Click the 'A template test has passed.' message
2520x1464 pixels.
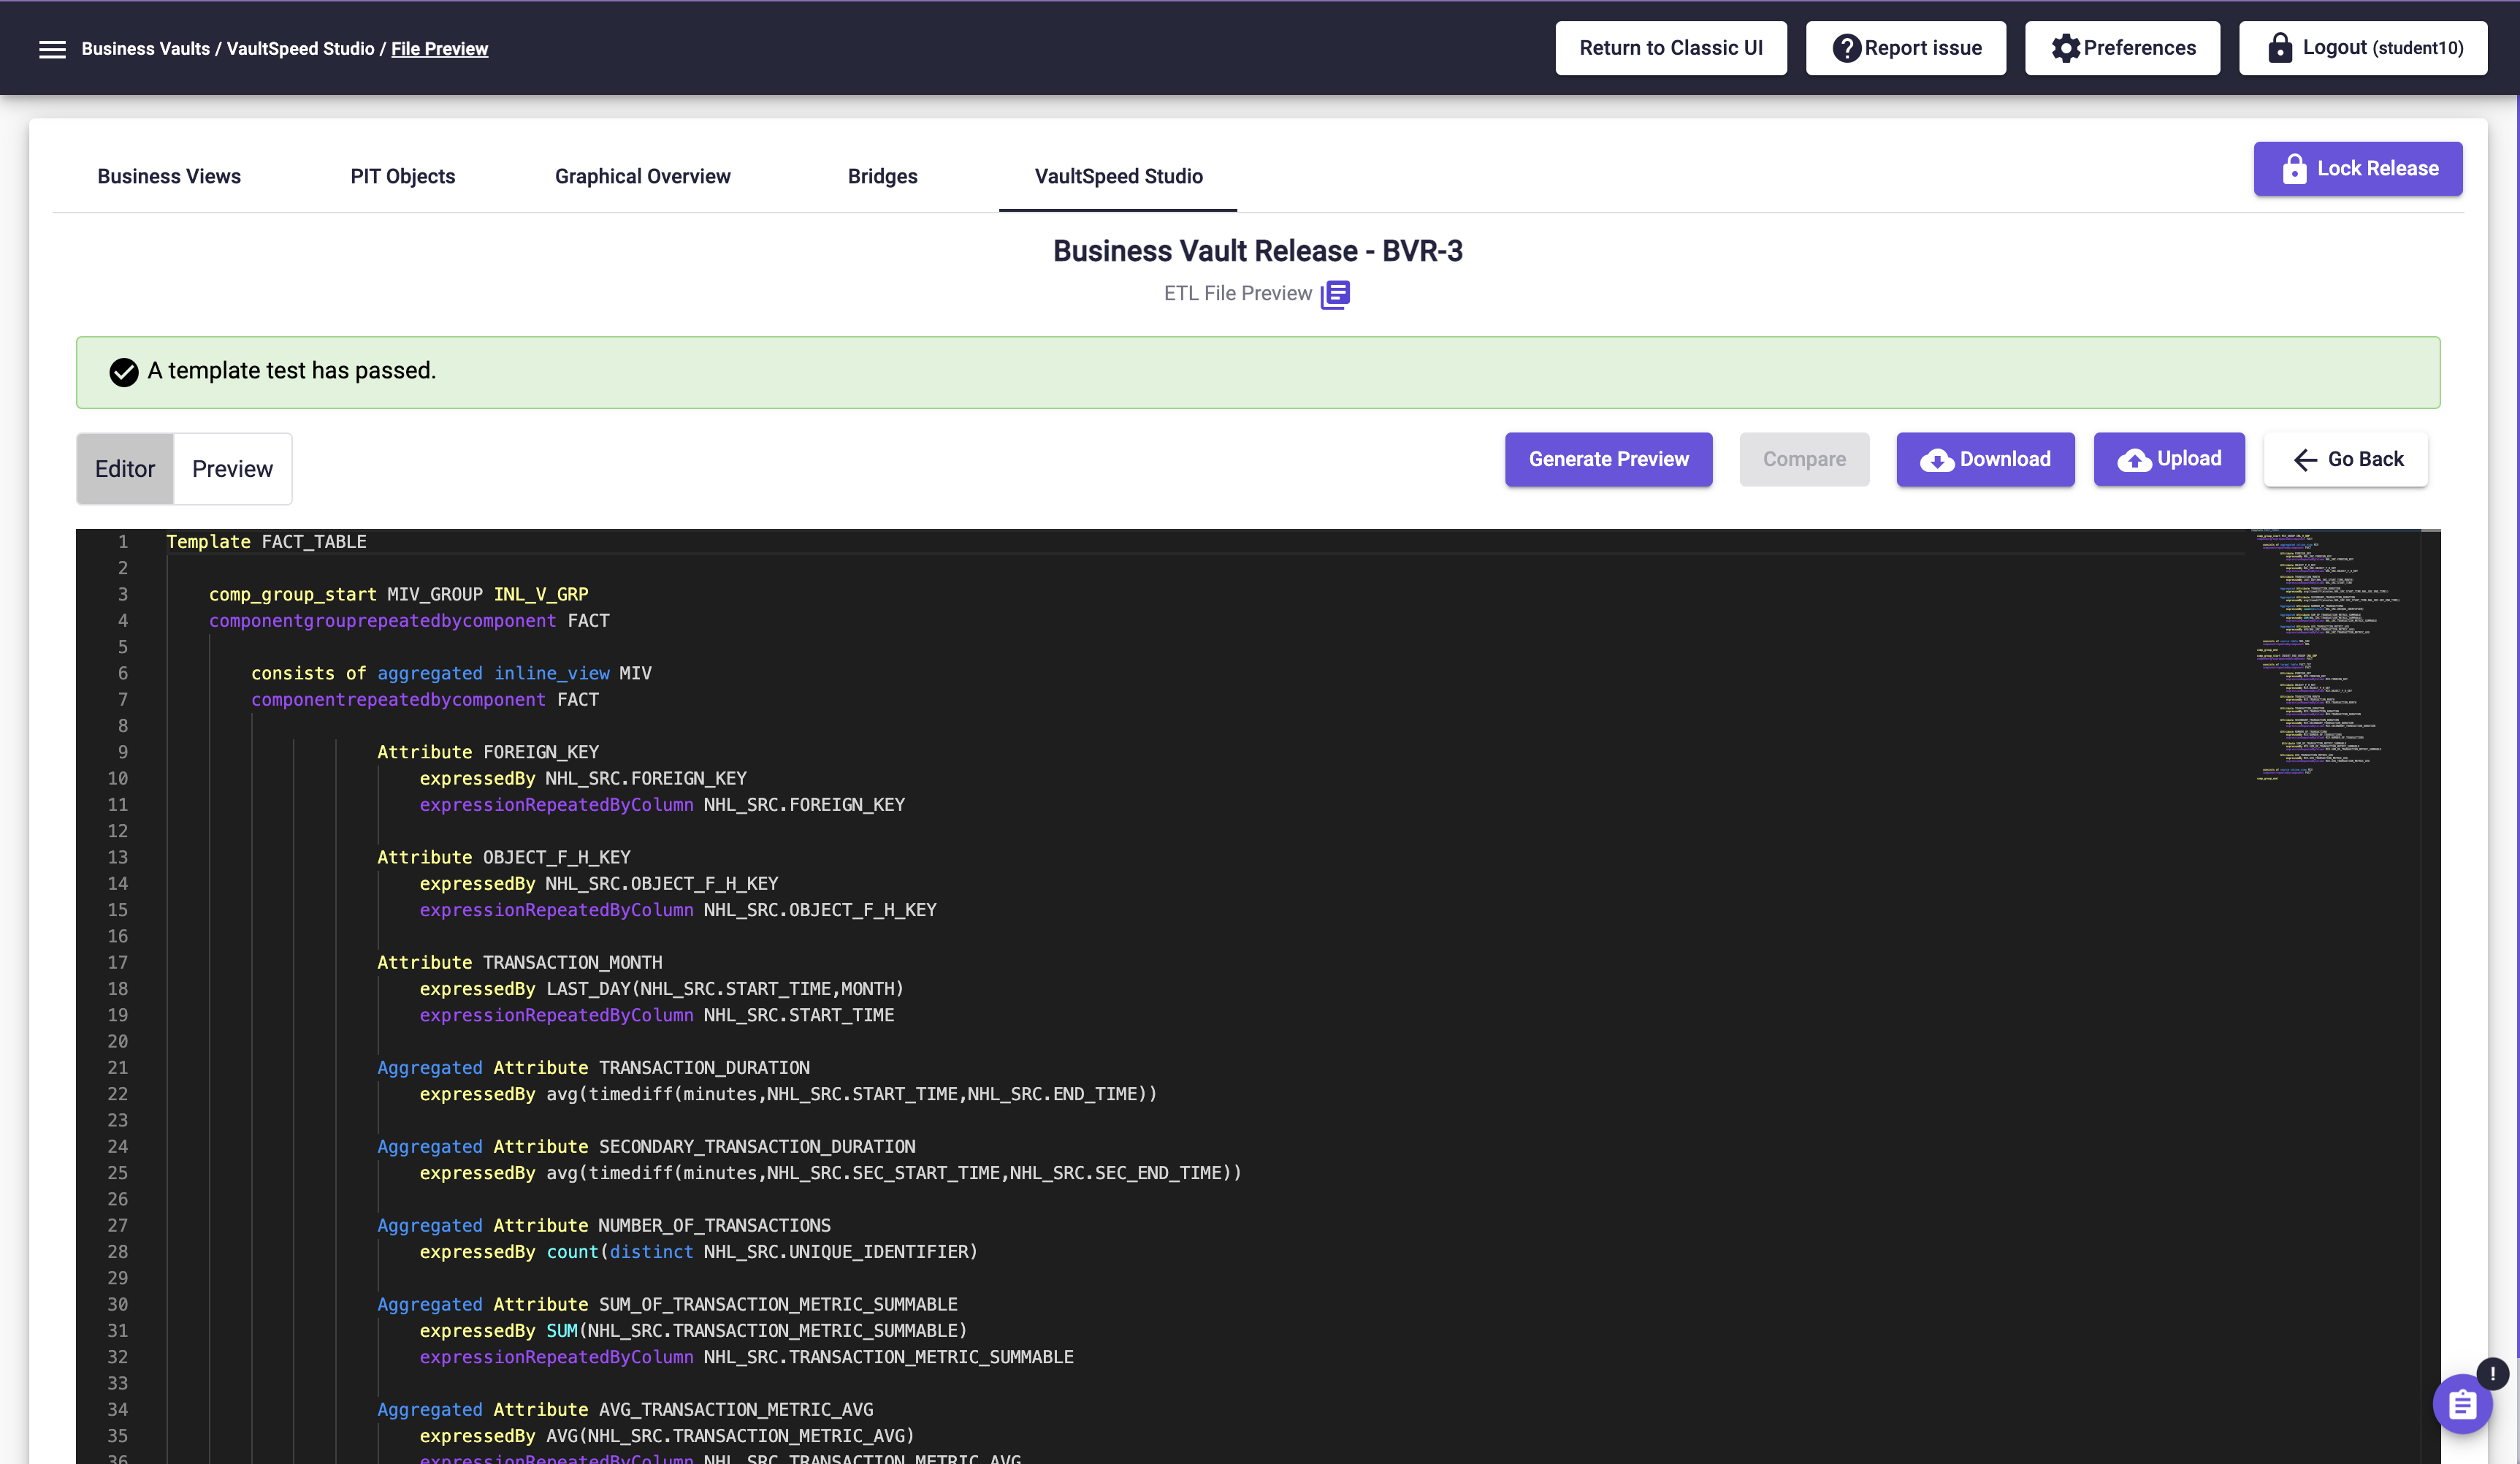(292, 371)
